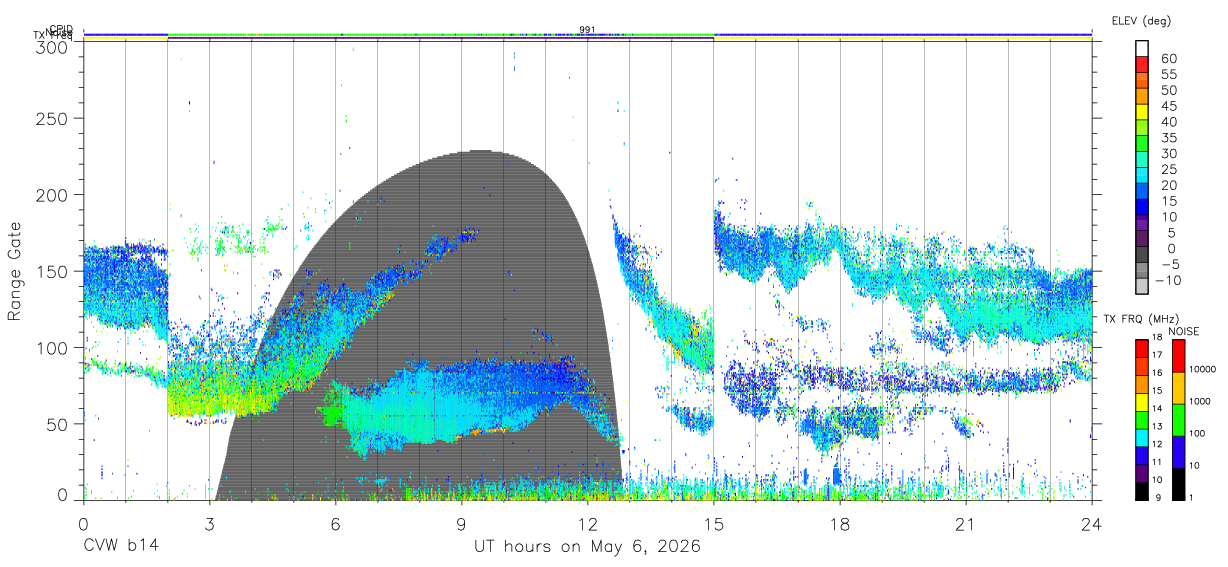The height and width of the screenshot is (567, 1228).
Task: Select the black swatch of the TX FRQ bar
Action: point(1142,491)
